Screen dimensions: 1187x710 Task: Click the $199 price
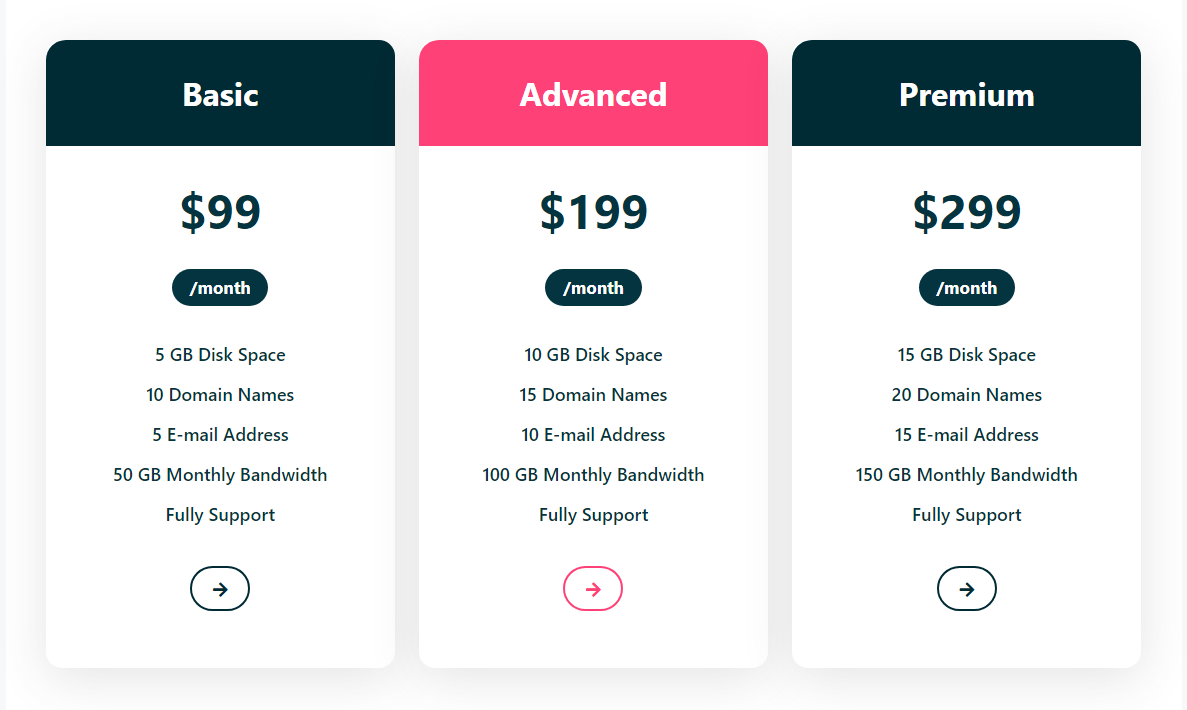[x=594, y=211]
